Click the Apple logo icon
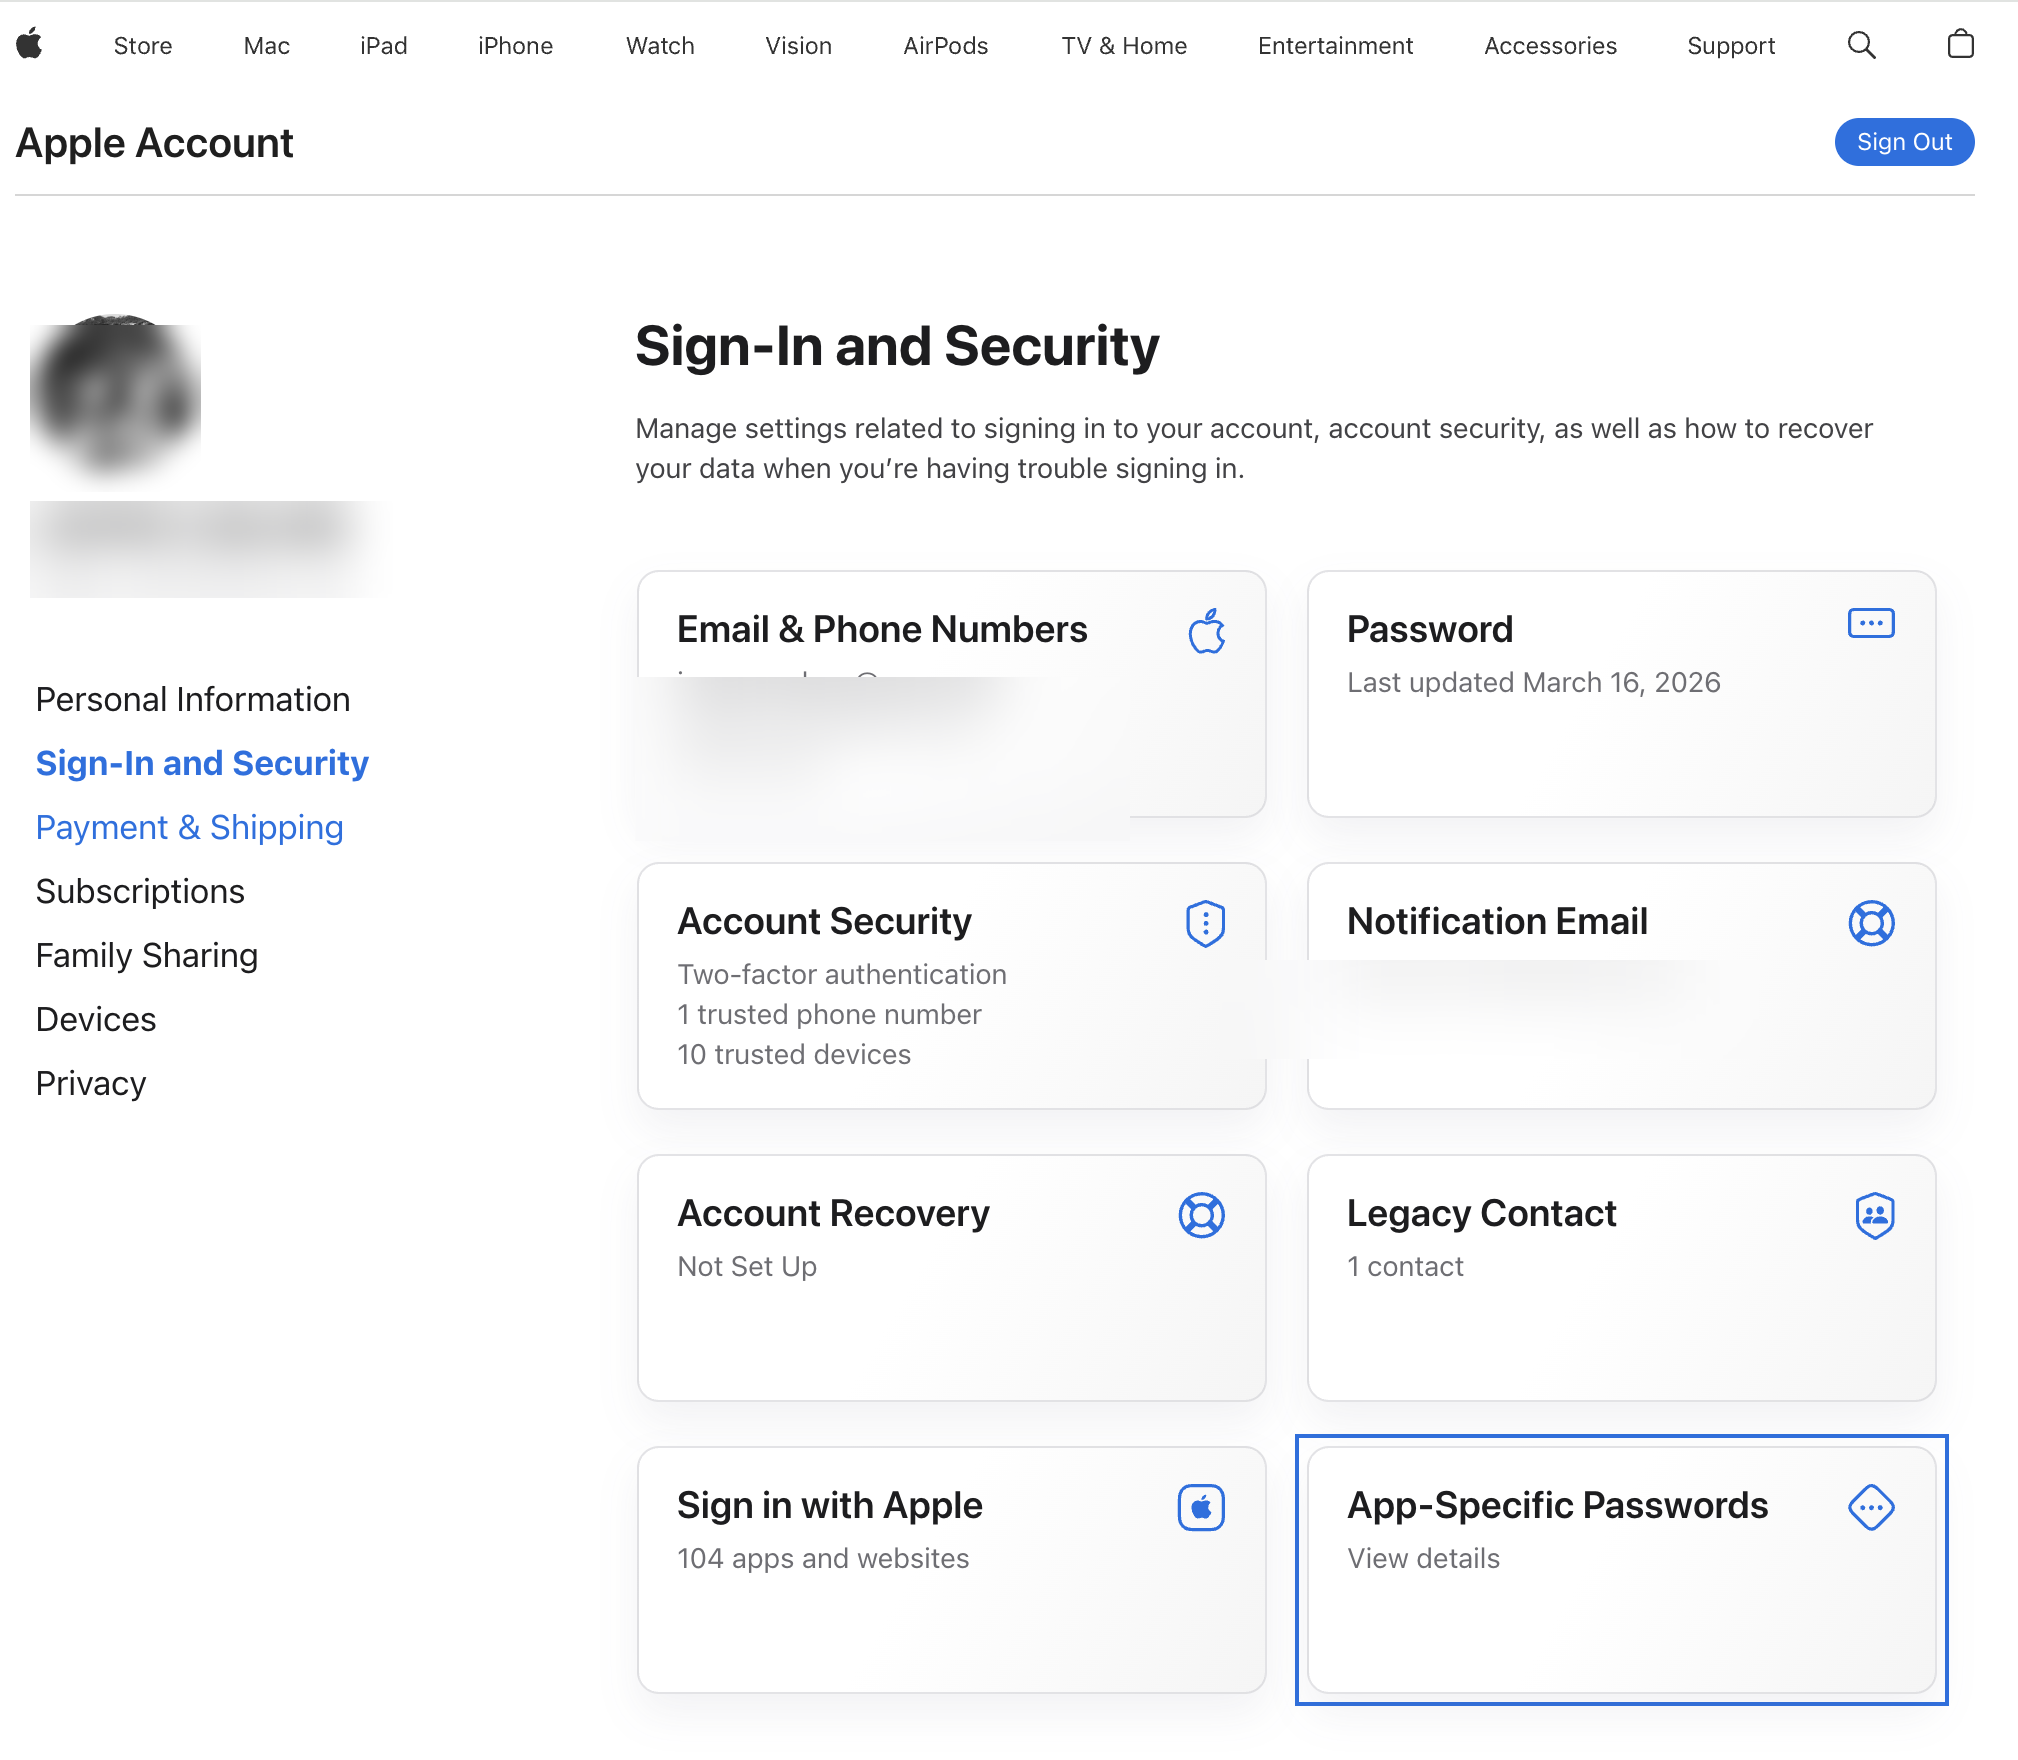Viewport: 2018px width, 1760px height. [x=30, y=44]
